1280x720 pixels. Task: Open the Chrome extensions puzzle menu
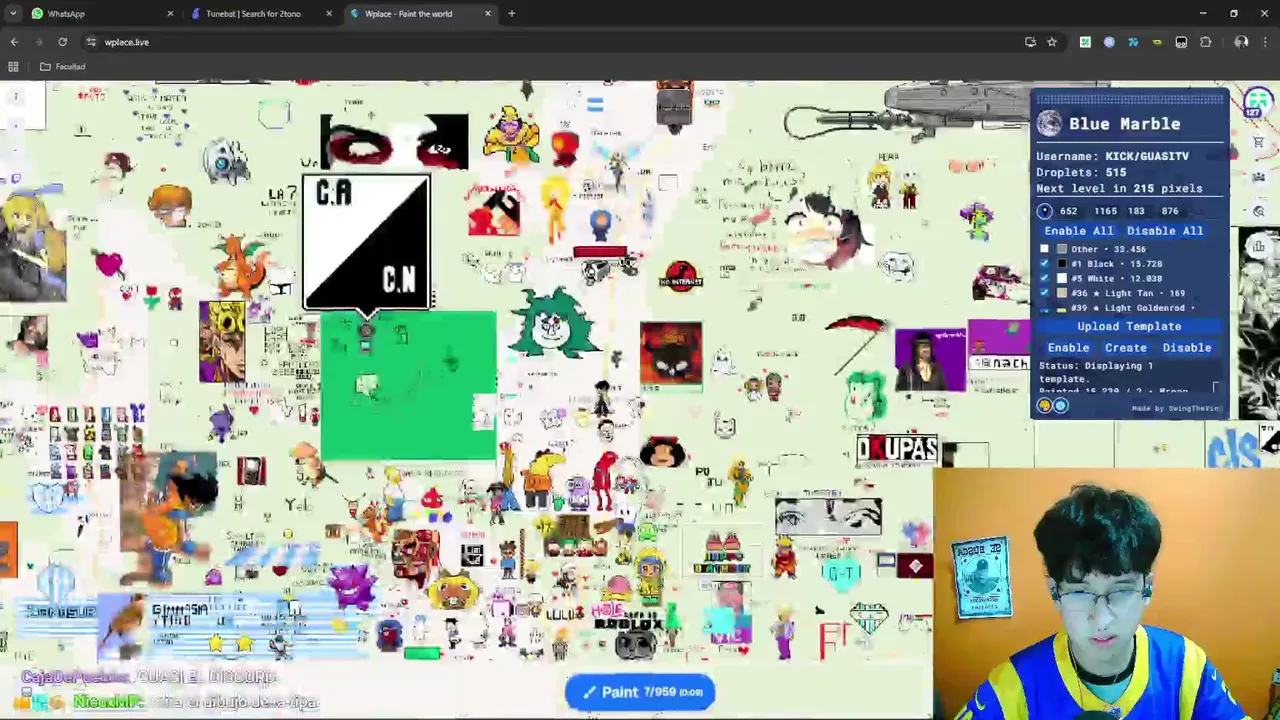1205,42
